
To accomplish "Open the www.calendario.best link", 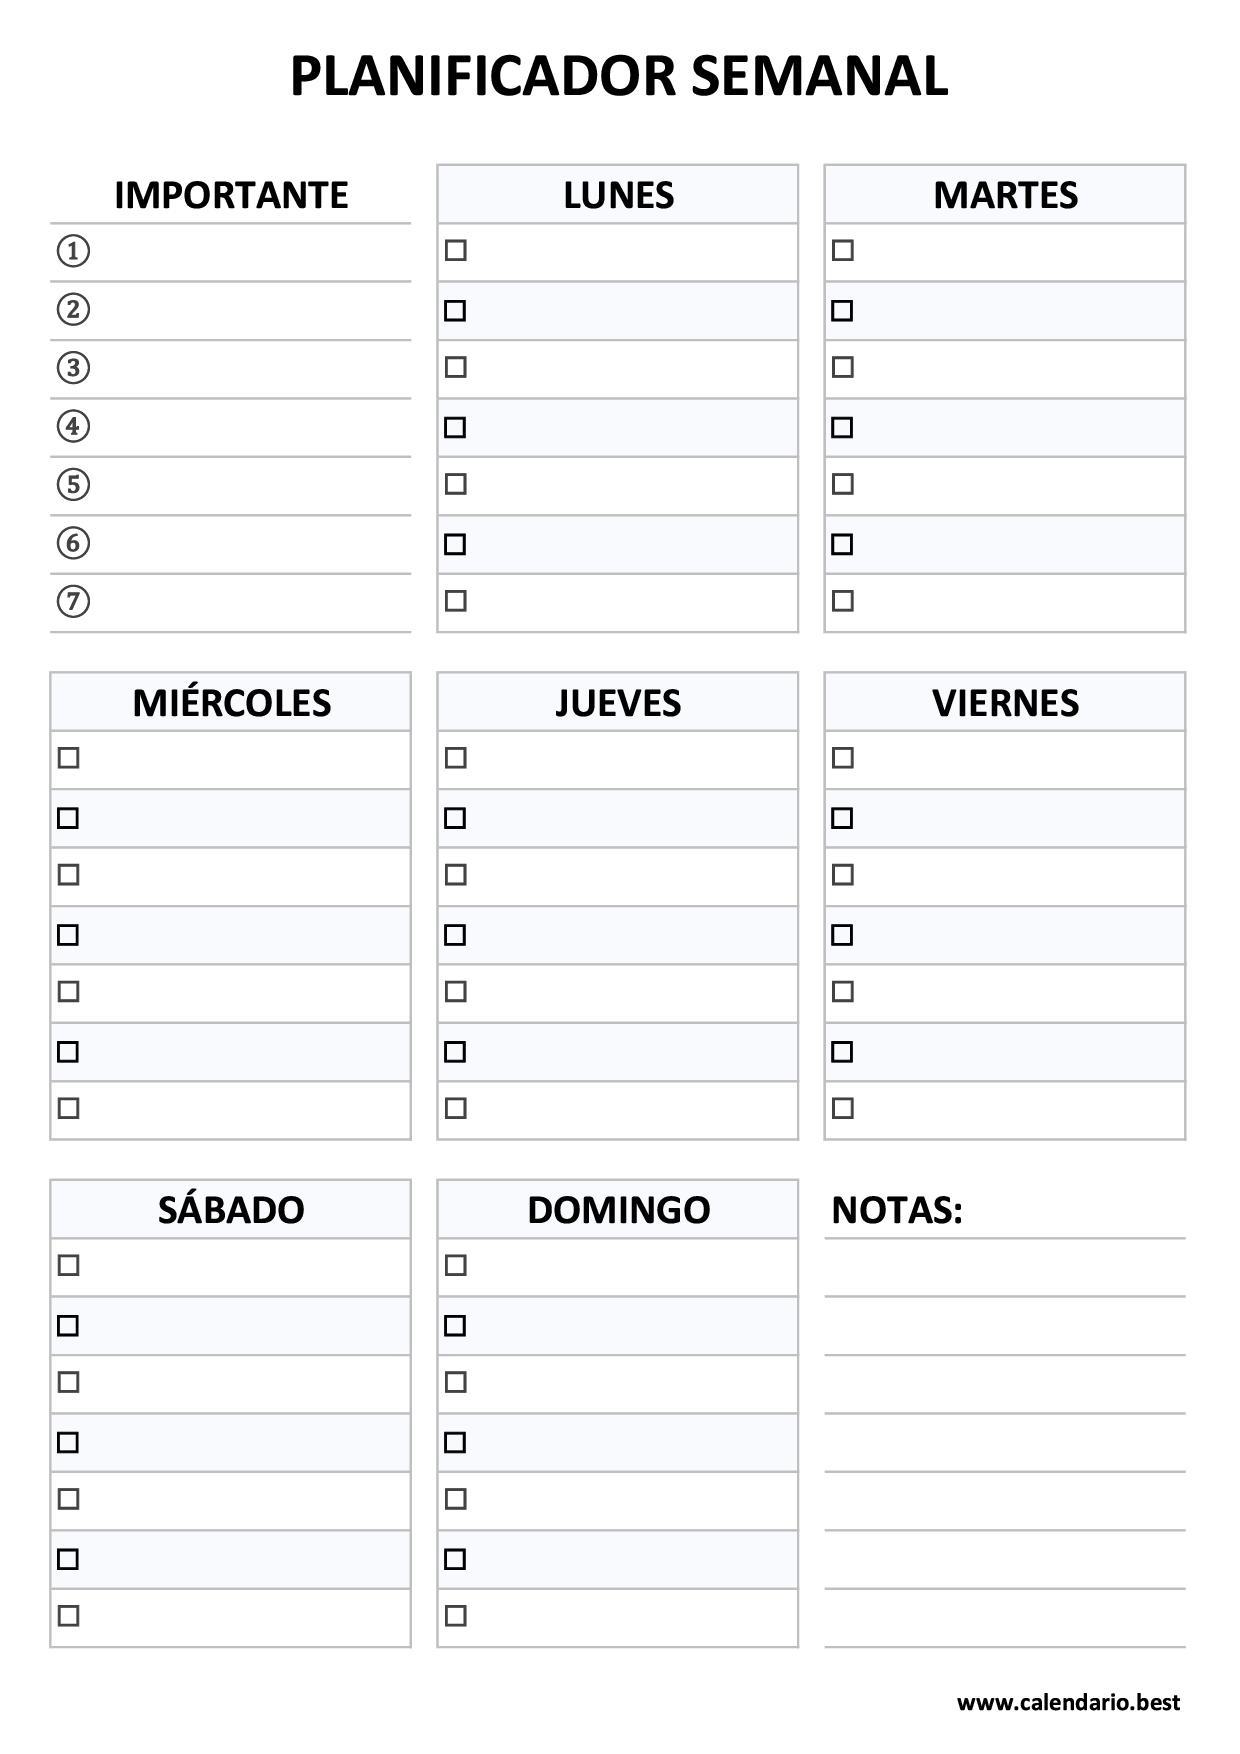I will [1068, 1702].
